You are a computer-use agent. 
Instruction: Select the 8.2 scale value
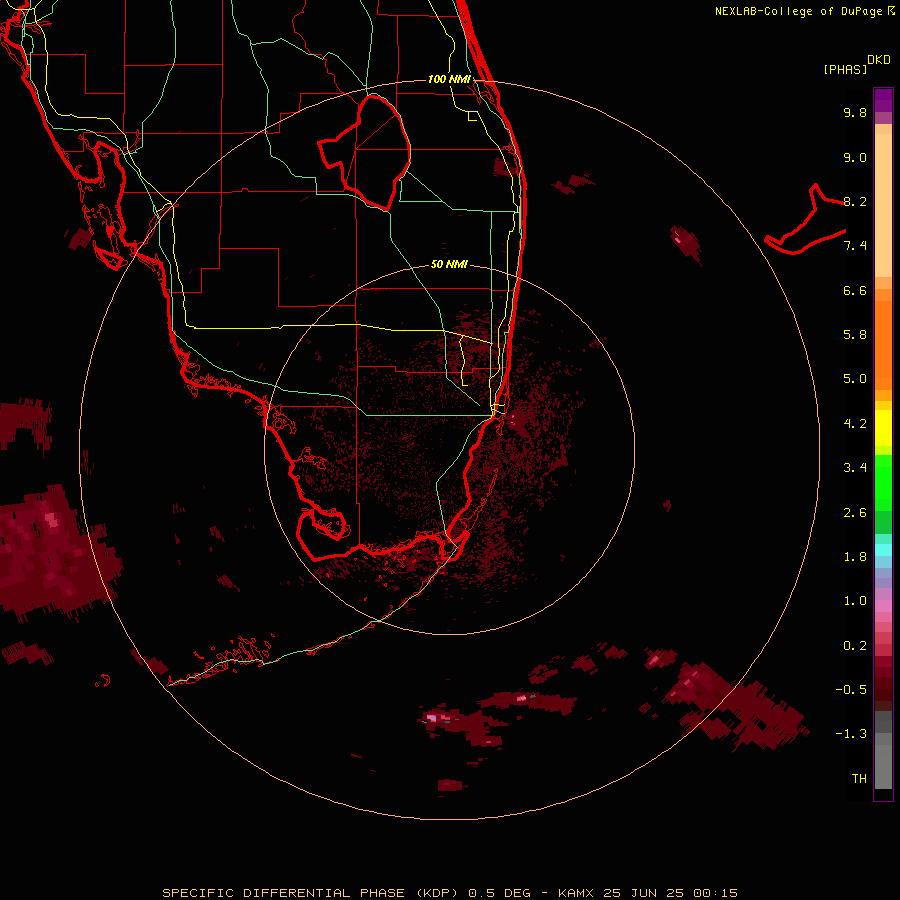(x=855, y=201)
